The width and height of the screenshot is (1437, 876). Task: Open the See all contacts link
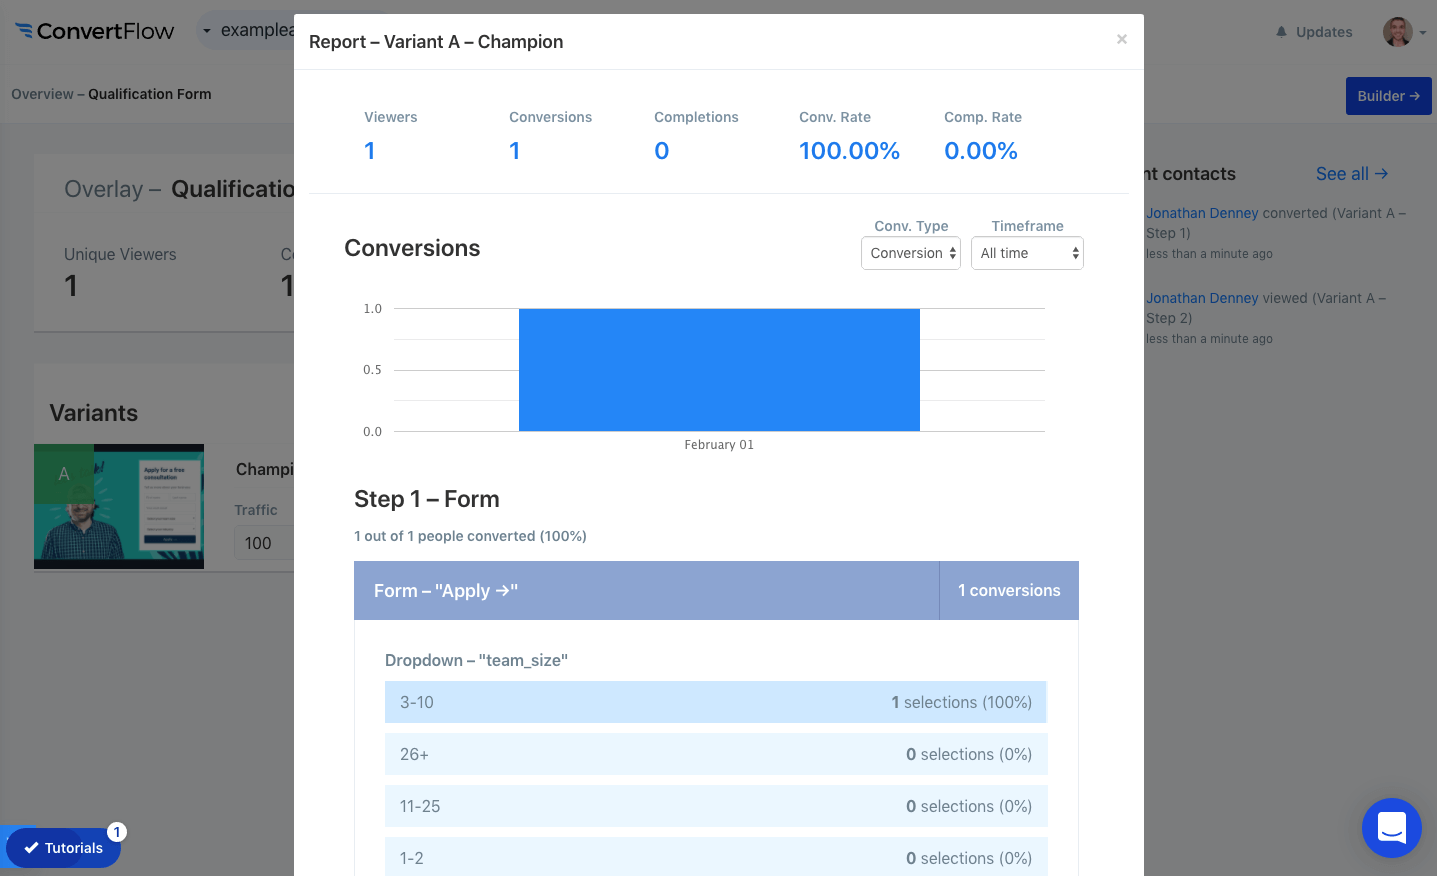(1352, 174)
